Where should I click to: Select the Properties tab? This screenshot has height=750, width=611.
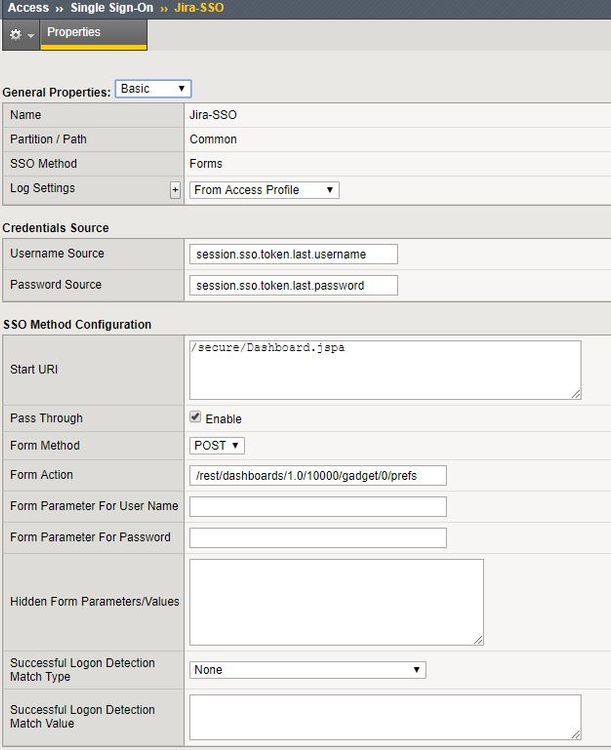(x=74, y=33)
